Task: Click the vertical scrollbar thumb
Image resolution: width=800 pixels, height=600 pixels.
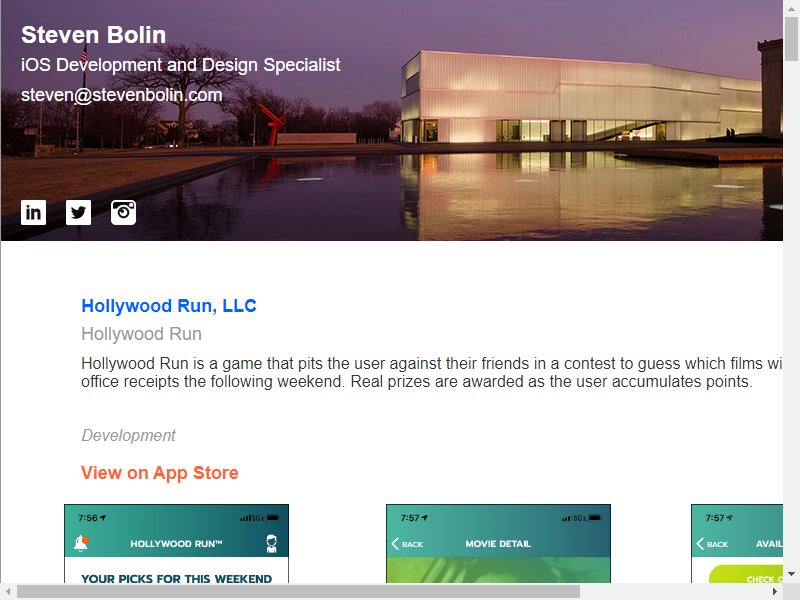Action: [x=791, y=39]
